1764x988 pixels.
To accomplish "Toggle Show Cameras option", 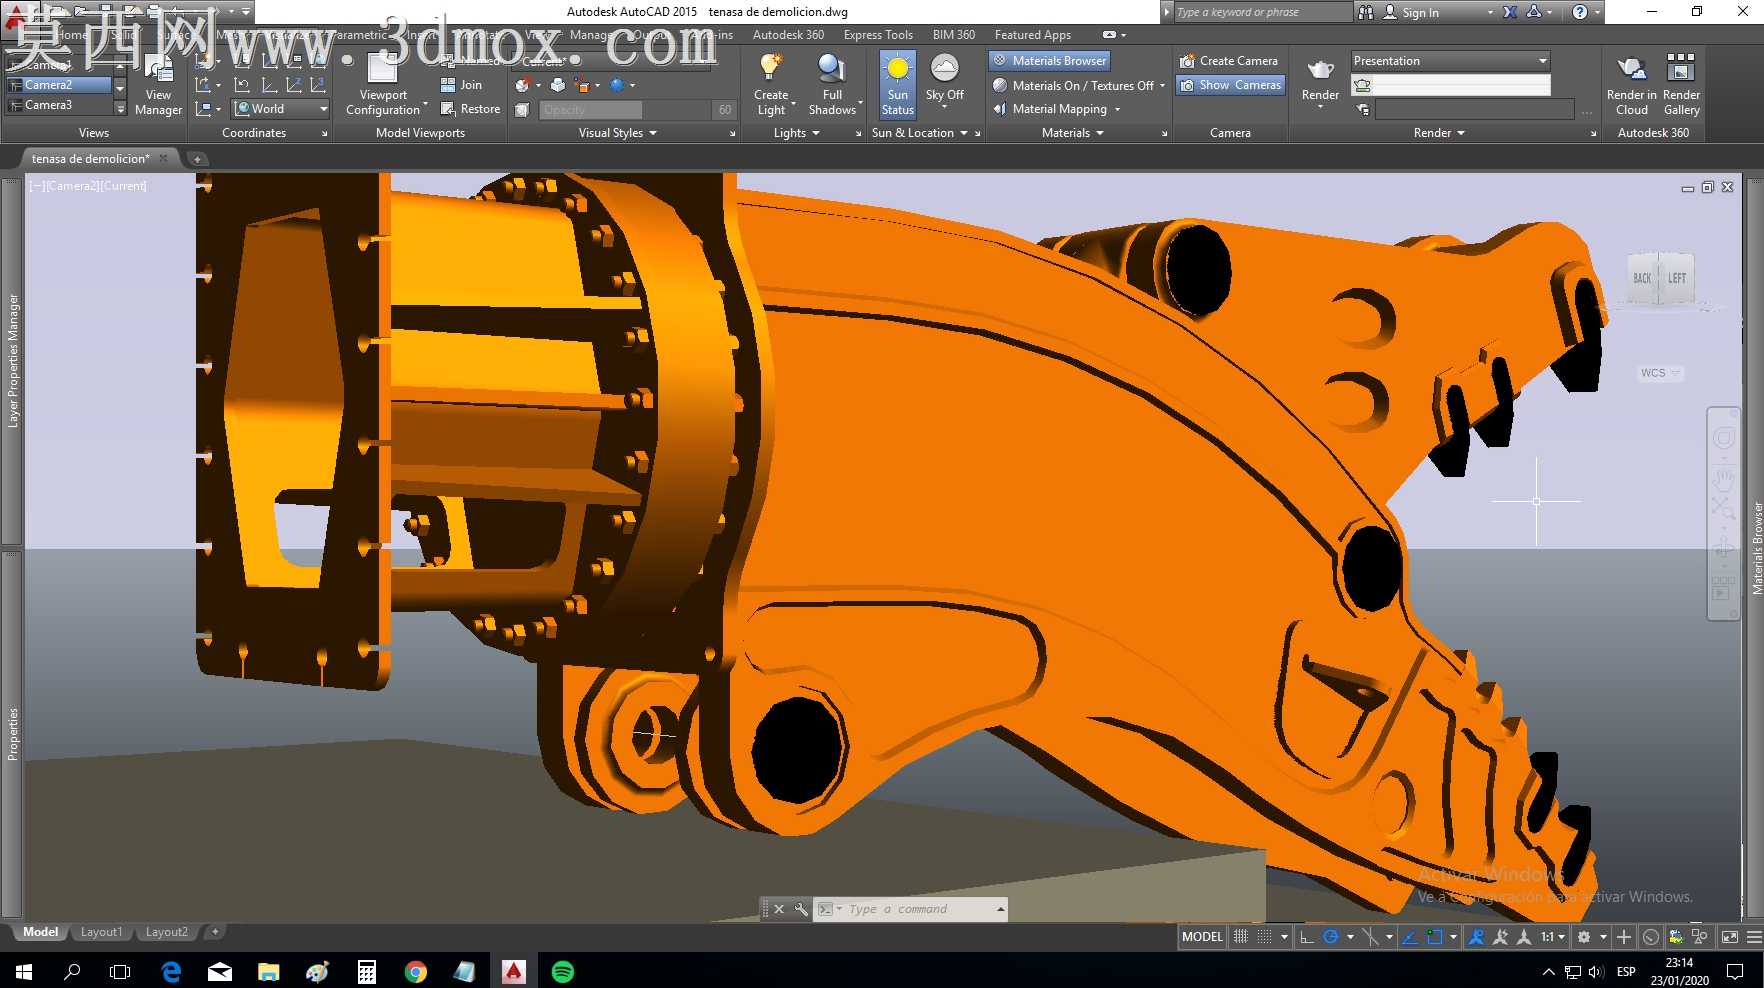I will coord(1230,85).
